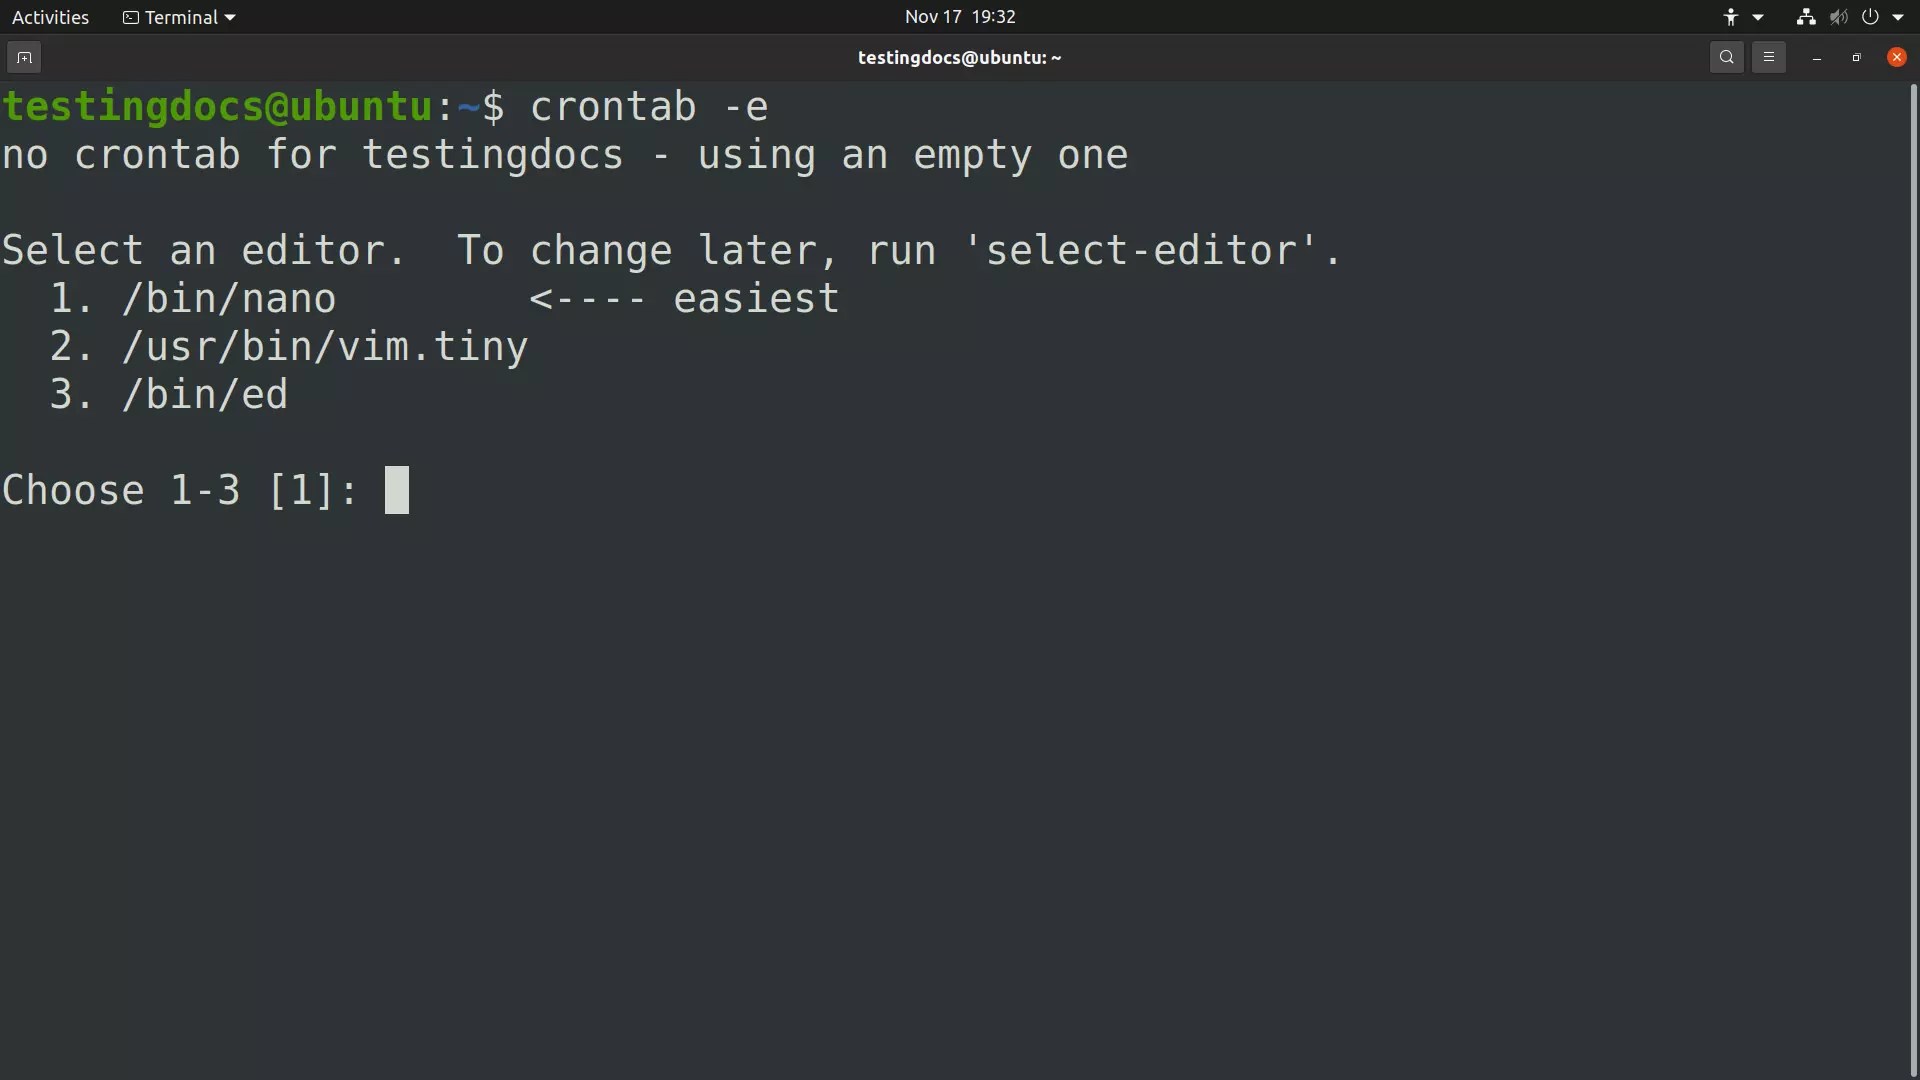The image size is (1920, 1080).
Task: Minimize the terminal window
Action: 1817,58
